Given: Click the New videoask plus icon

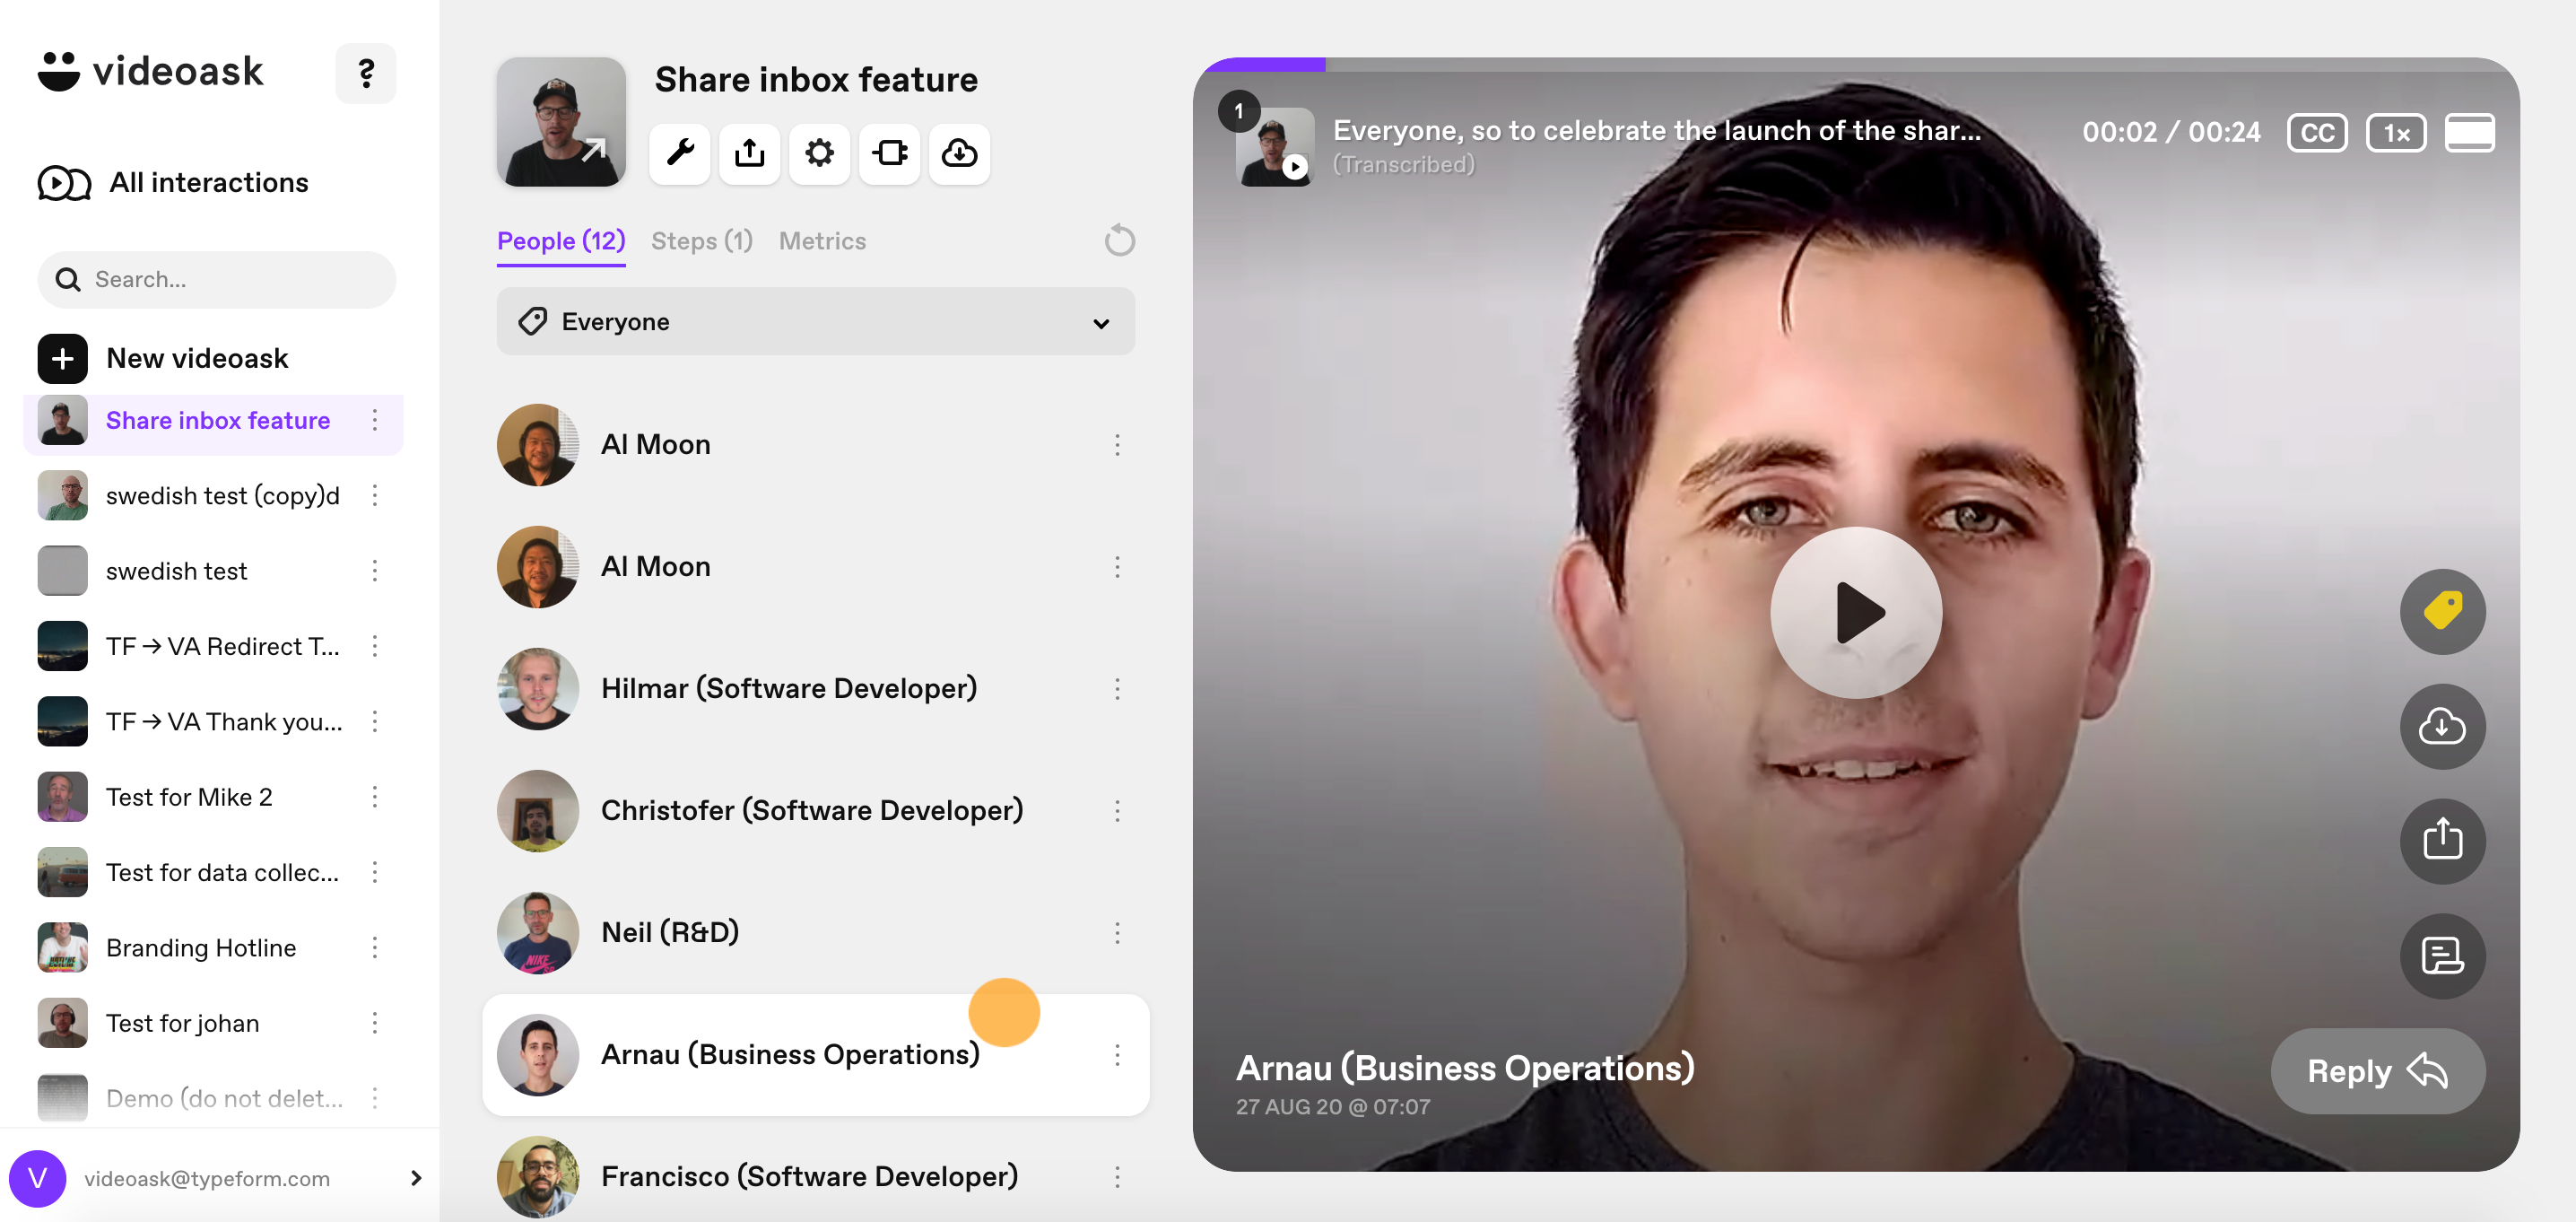Looking at the screenshot, I should [62, 358].
